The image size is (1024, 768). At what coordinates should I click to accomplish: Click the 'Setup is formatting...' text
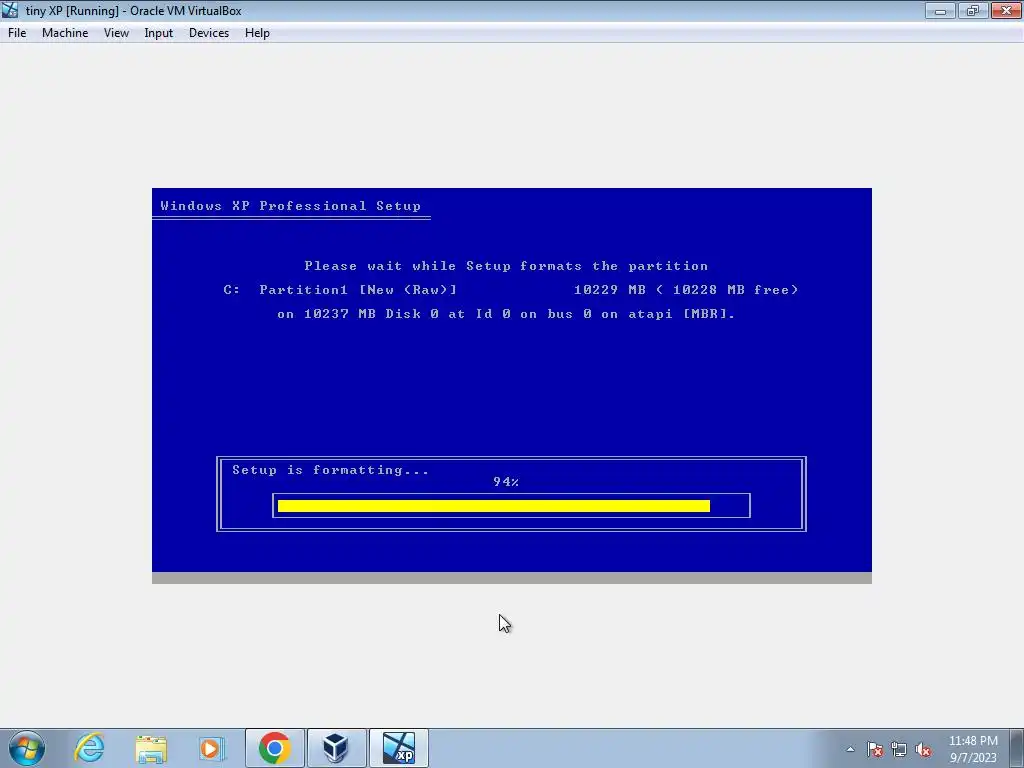pos(330,470)
